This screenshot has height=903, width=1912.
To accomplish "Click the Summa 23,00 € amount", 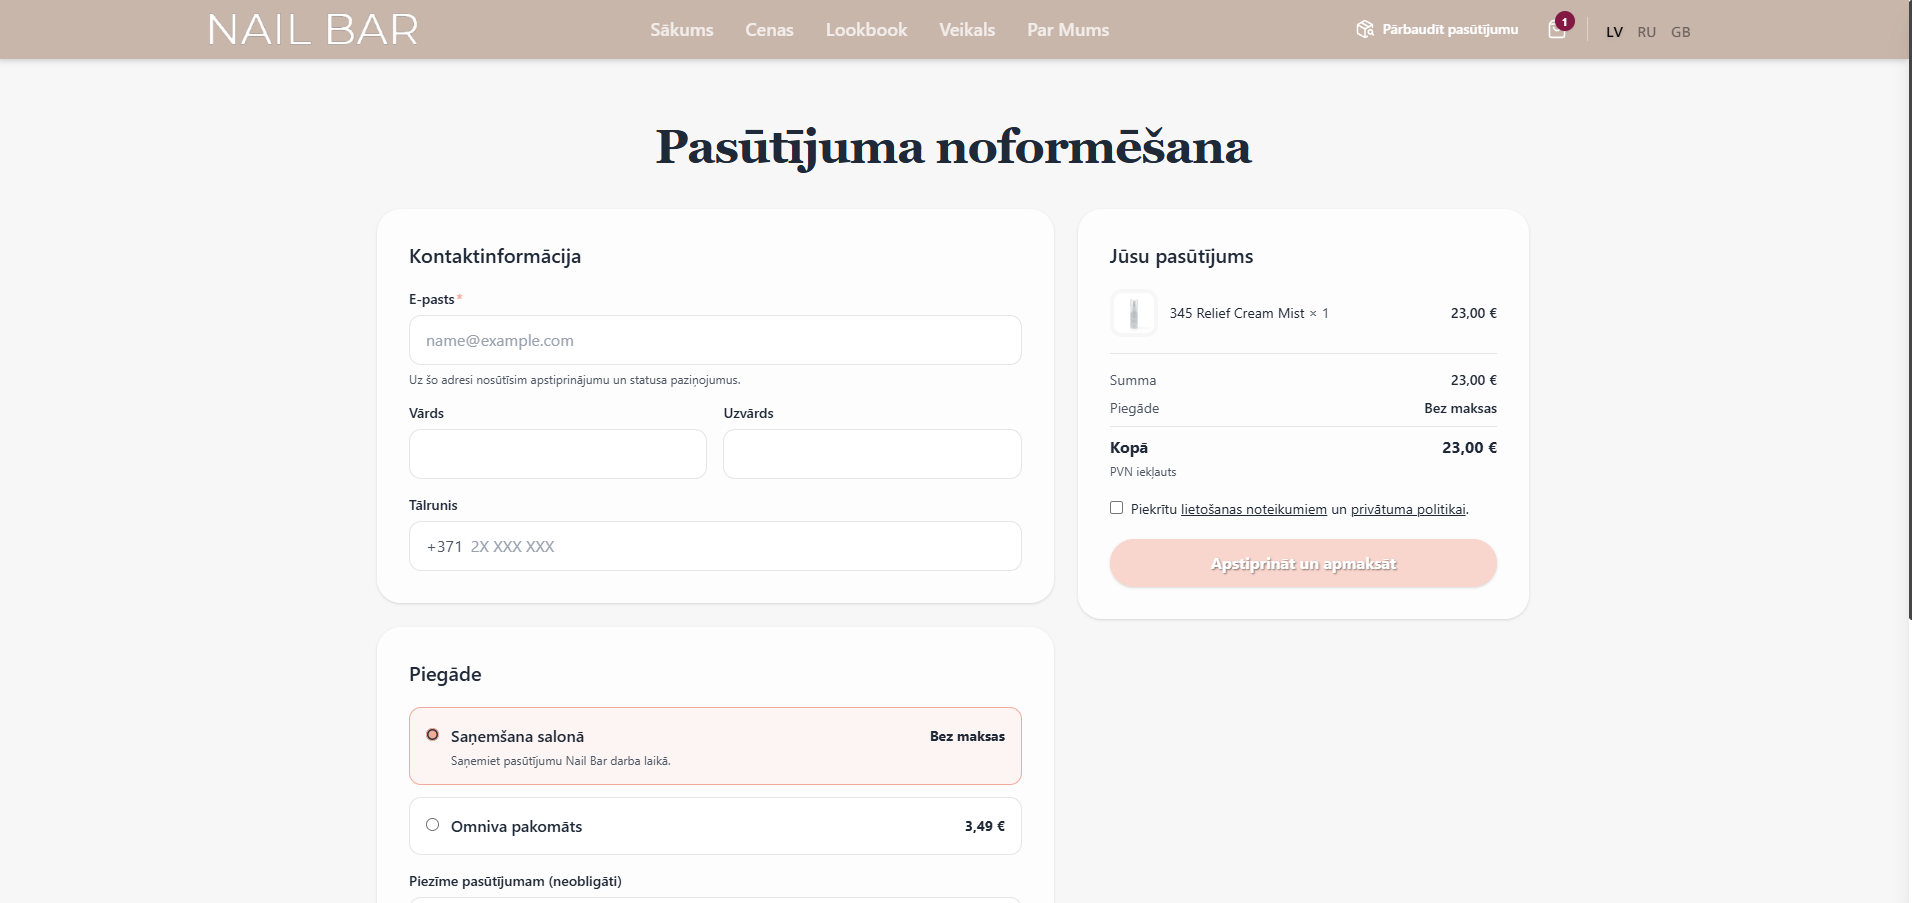I will 1474,380.
